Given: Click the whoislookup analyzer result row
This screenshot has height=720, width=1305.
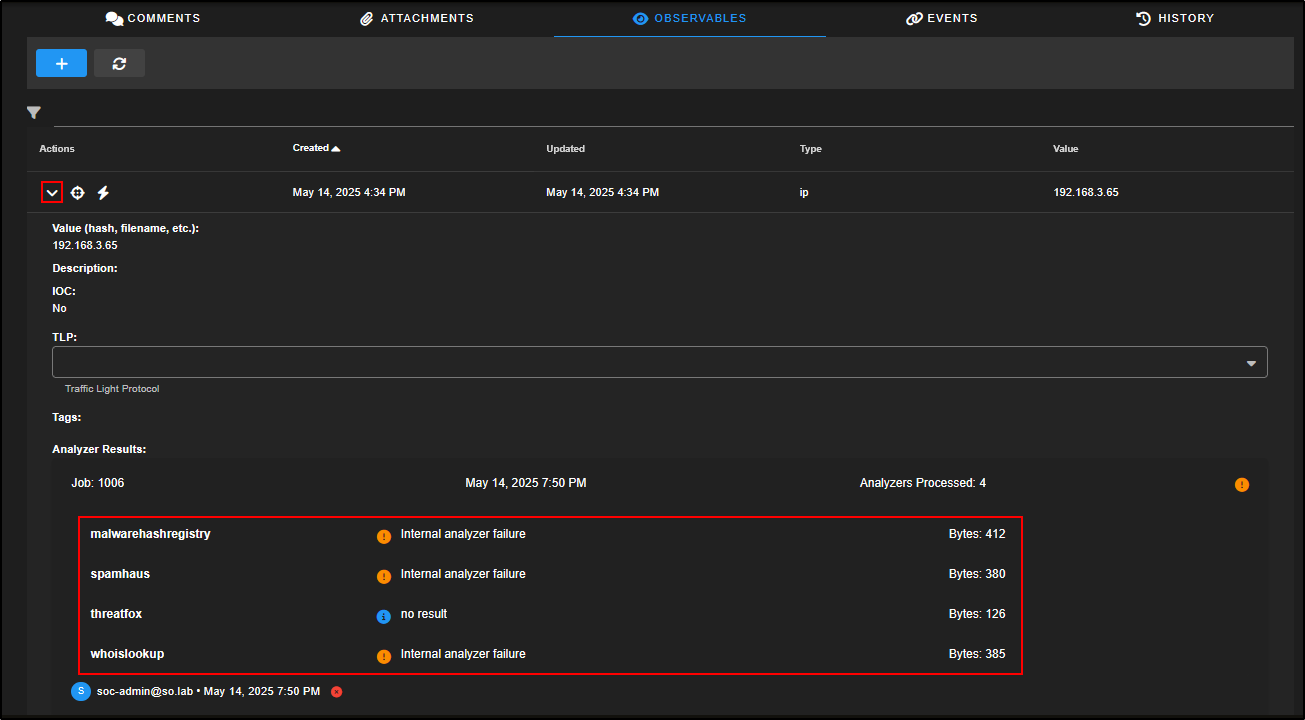Looking at the screenshot, I should [x=127, y=654].
